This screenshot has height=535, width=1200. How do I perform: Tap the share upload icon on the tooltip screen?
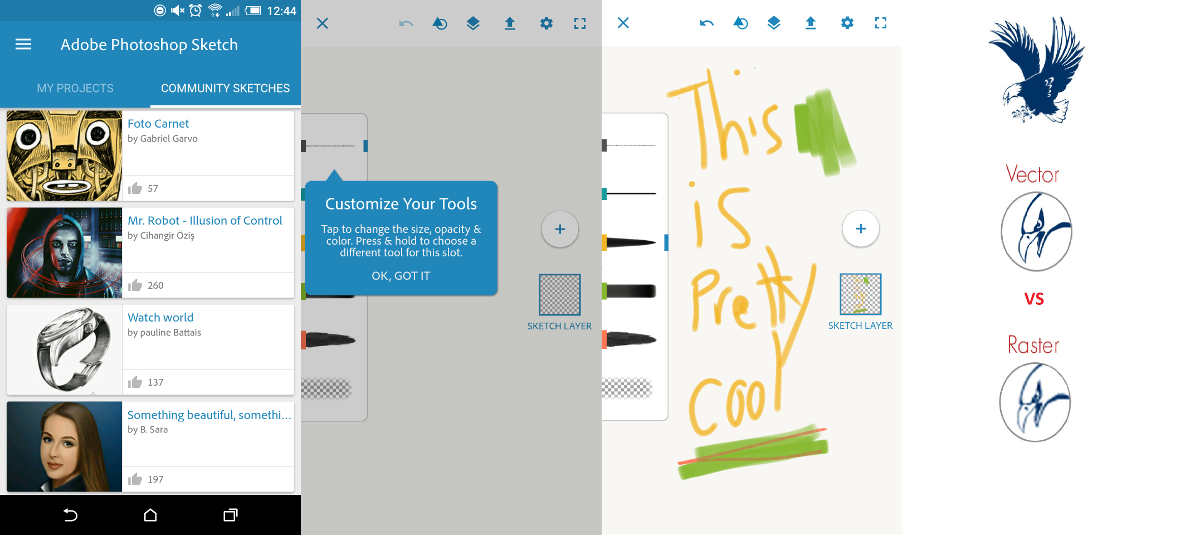coord(510,23)
